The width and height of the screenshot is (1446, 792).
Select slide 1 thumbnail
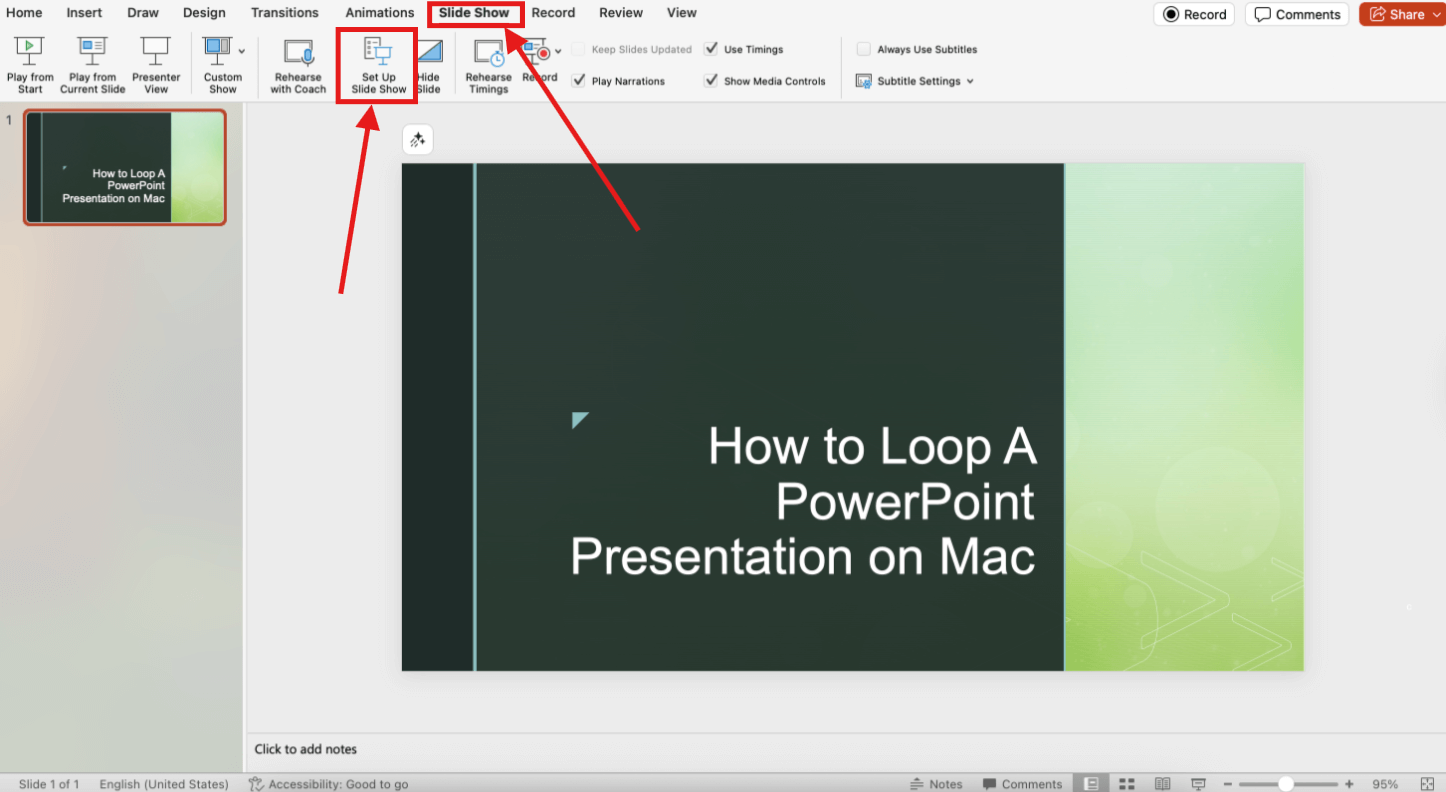125,167
